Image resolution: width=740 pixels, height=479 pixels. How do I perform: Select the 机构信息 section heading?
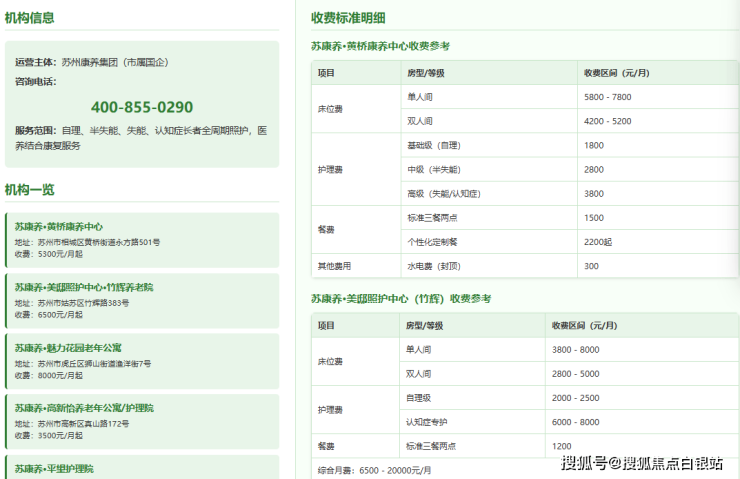tap(29, 18)
